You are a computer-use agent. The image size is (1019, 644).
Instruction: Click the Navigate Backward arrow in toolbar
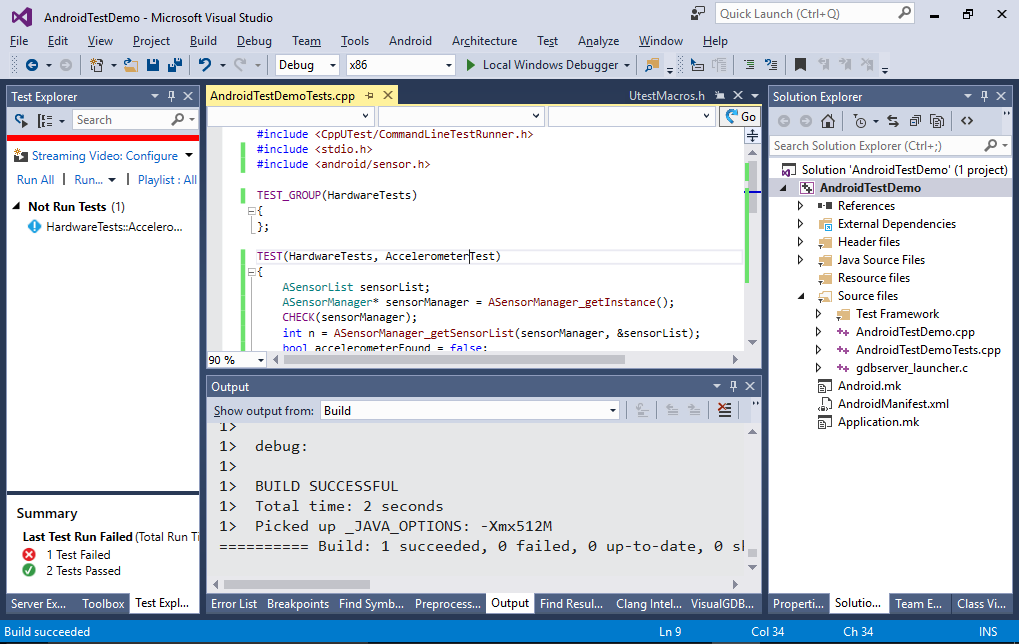point(31,65)
